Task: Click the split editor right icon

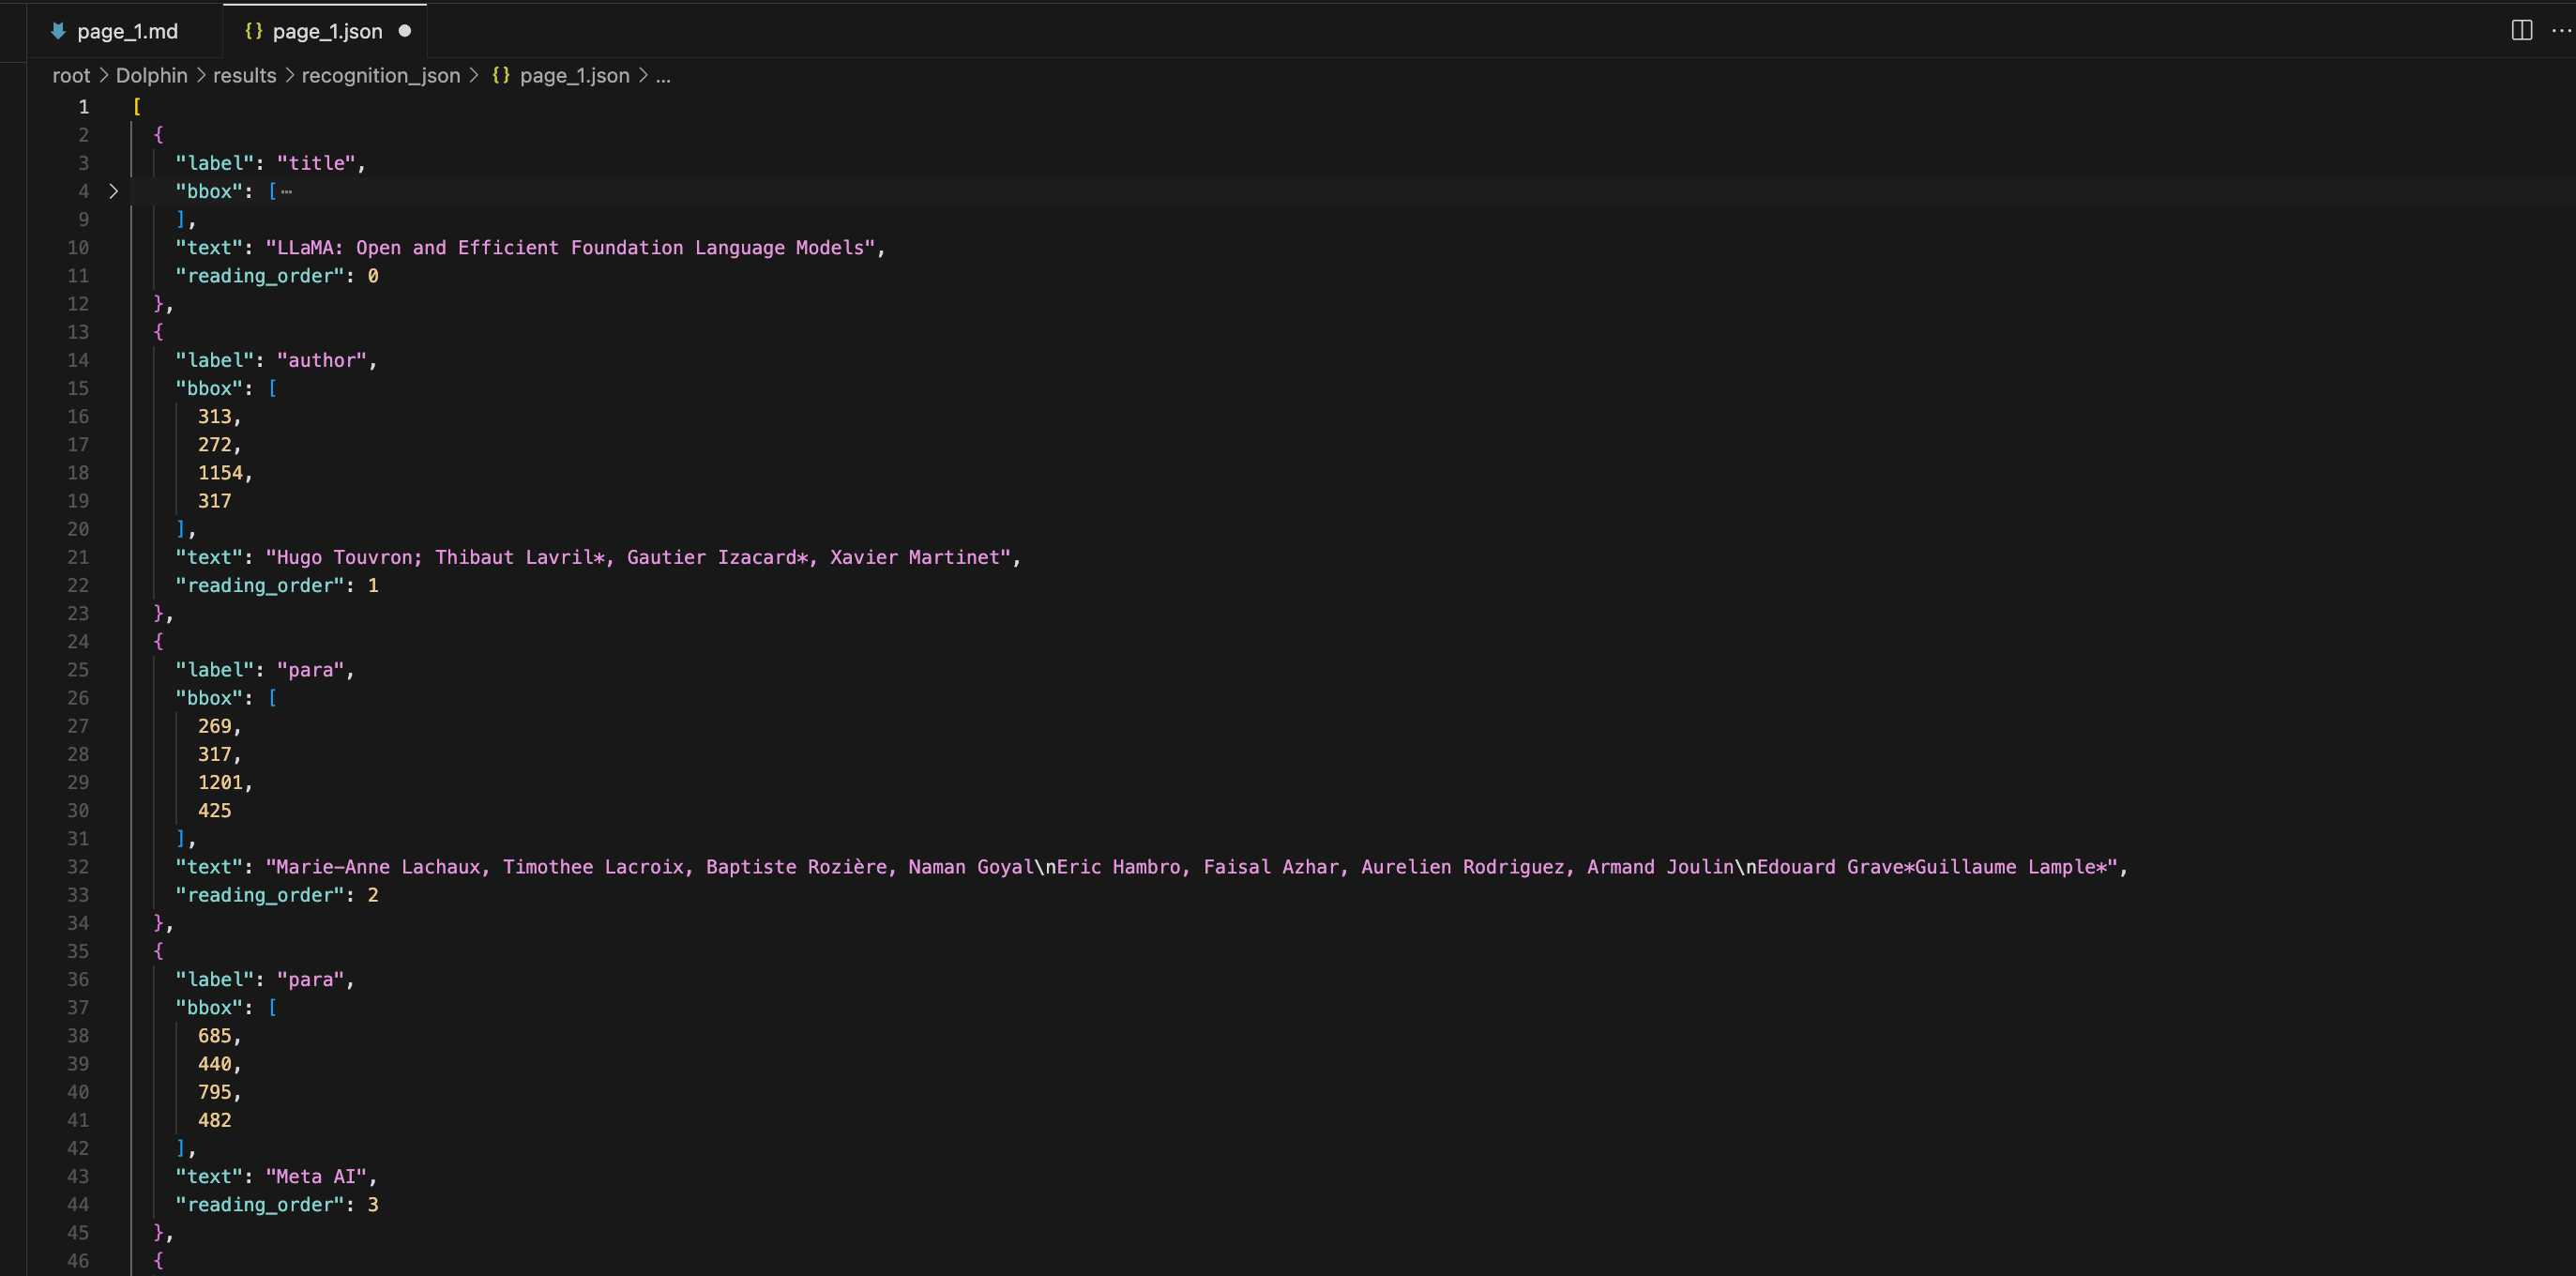Action: [2521, 30]
